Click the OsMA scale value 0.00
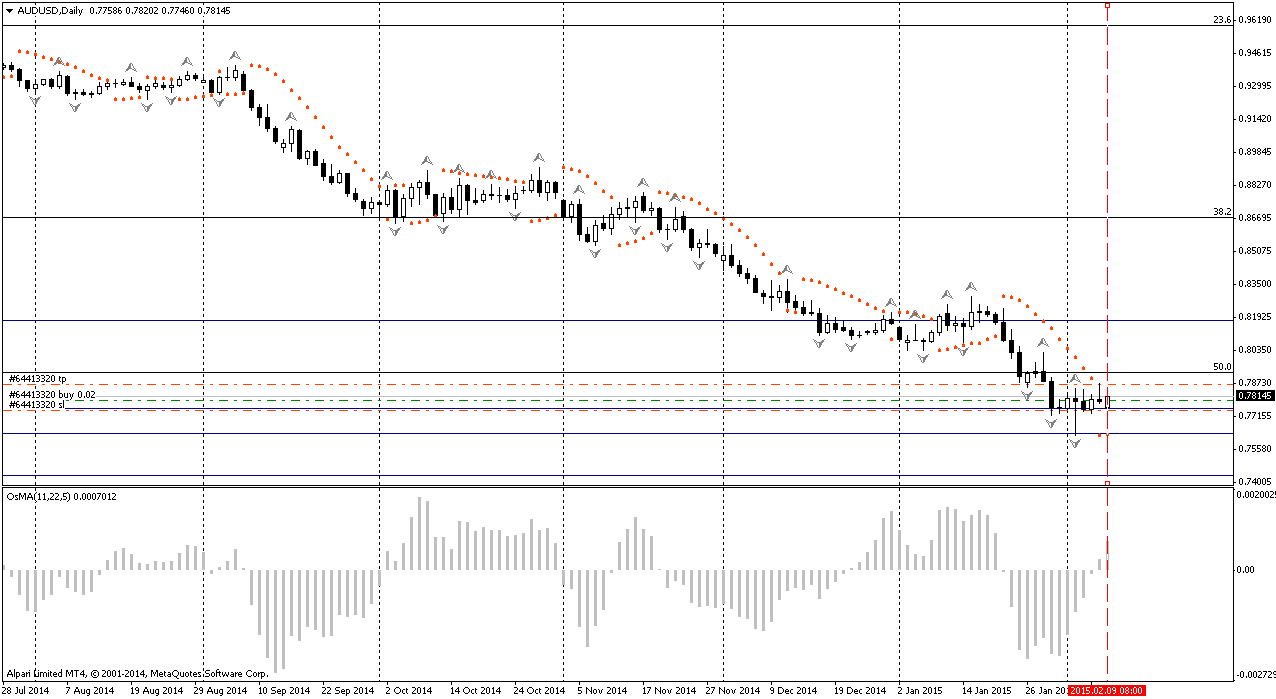This screenshot has width=1276, height=699. [x=1247, y=570]
